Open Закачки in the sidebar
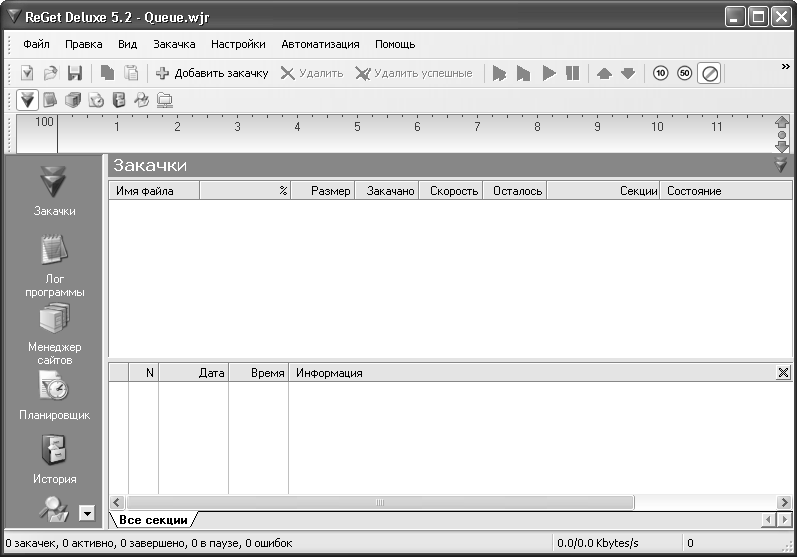Screen dimensions: 797x557 tap(54, 191)
